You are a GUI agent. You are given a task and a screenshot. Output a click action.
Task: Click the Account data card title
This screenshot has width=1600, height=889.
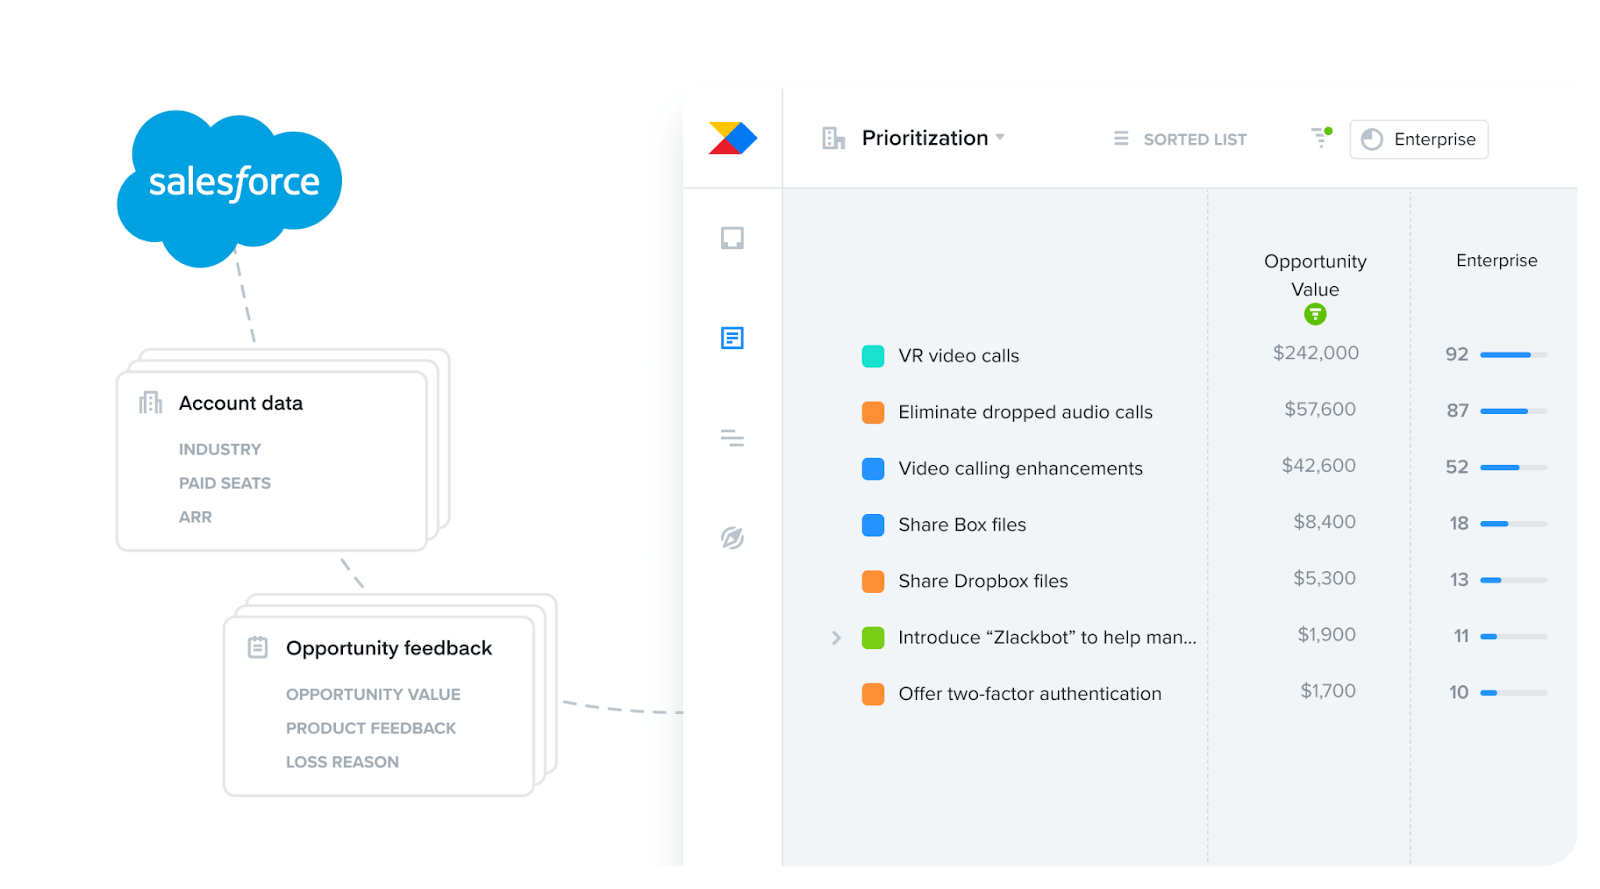coord(241,403)
